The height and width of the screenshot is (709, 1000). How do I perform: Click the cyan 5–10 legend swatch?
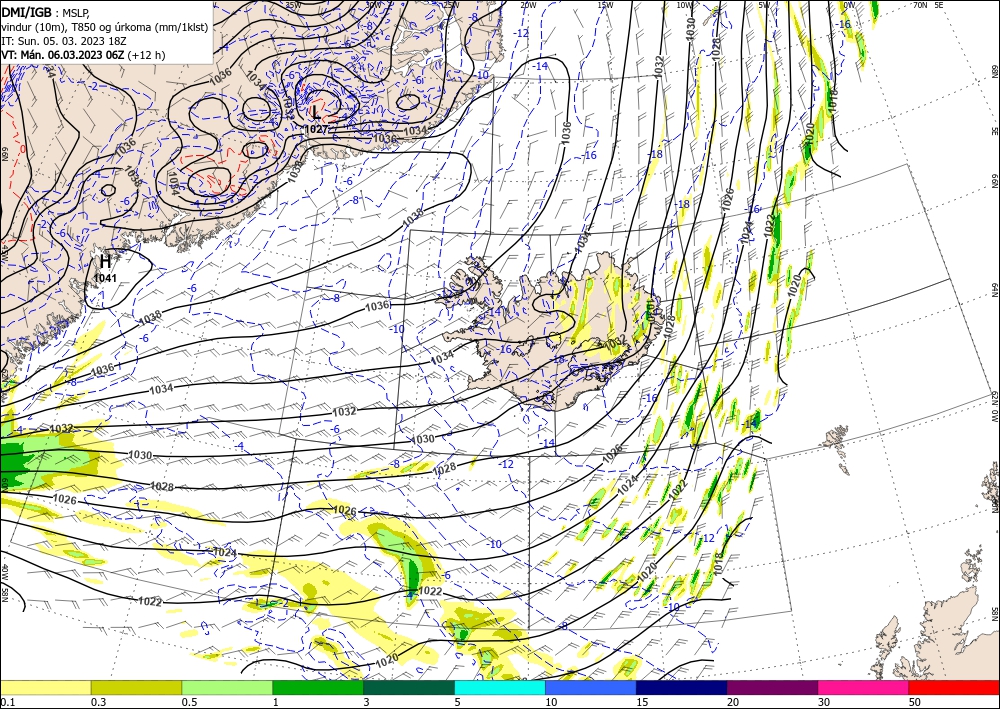(500, 687)
